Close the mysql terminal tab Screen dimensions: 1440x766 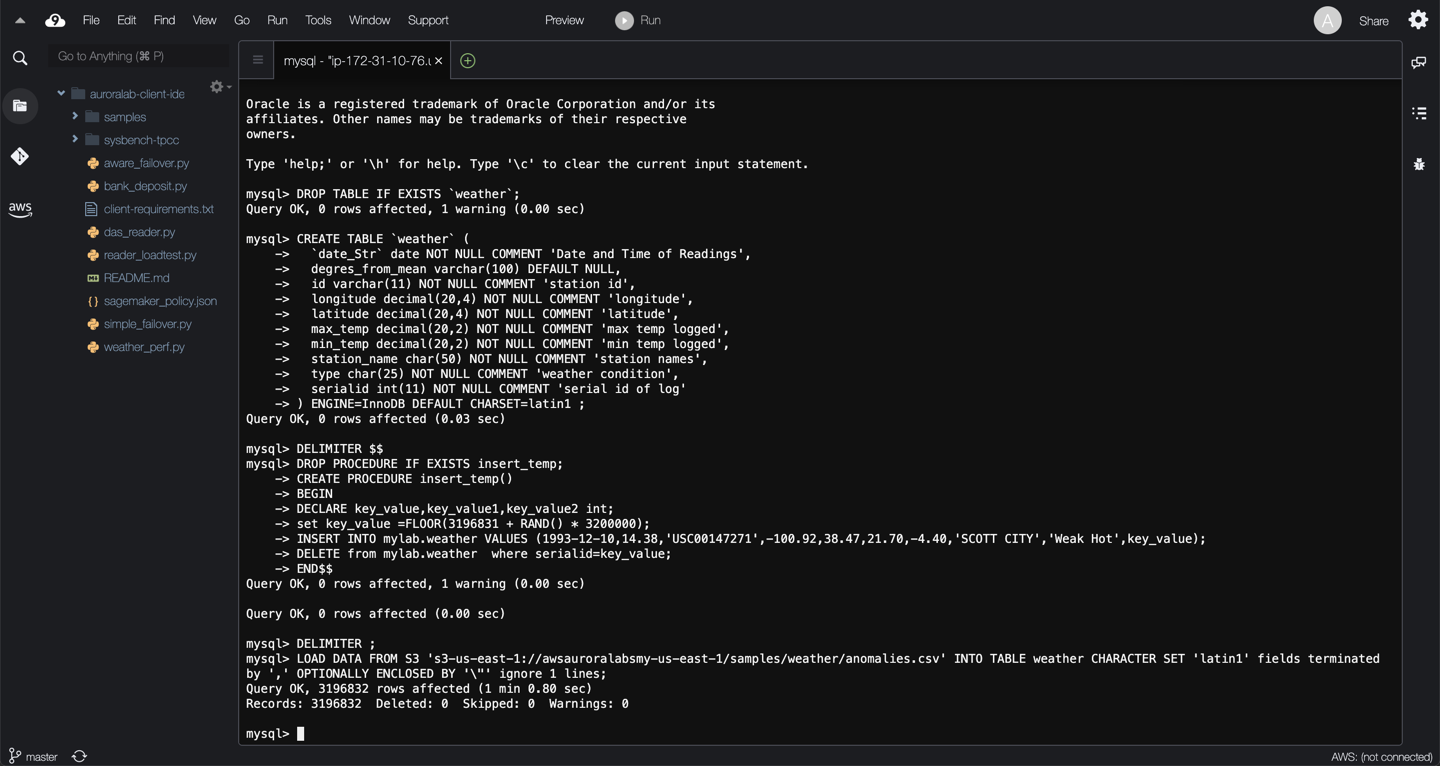438,61
